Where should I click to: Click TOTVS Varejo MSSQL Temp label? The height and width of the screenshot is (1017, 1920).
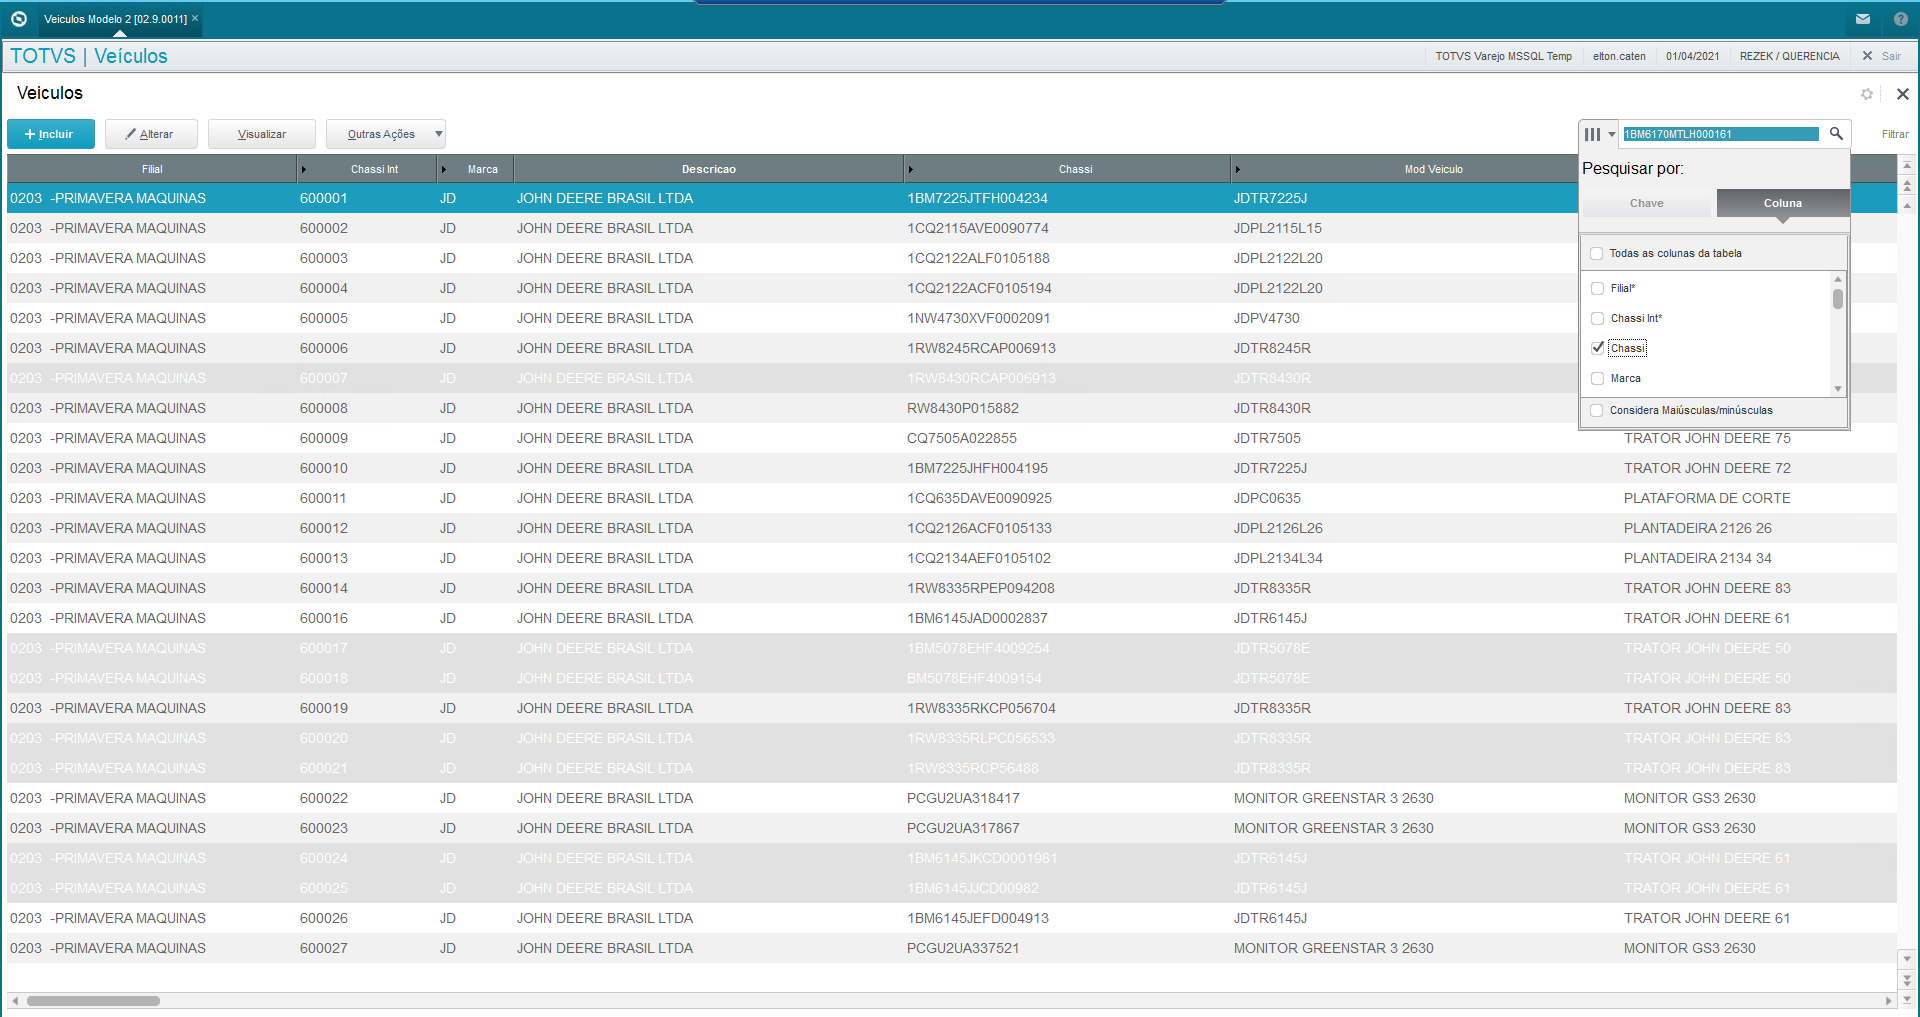point(1503,56)
